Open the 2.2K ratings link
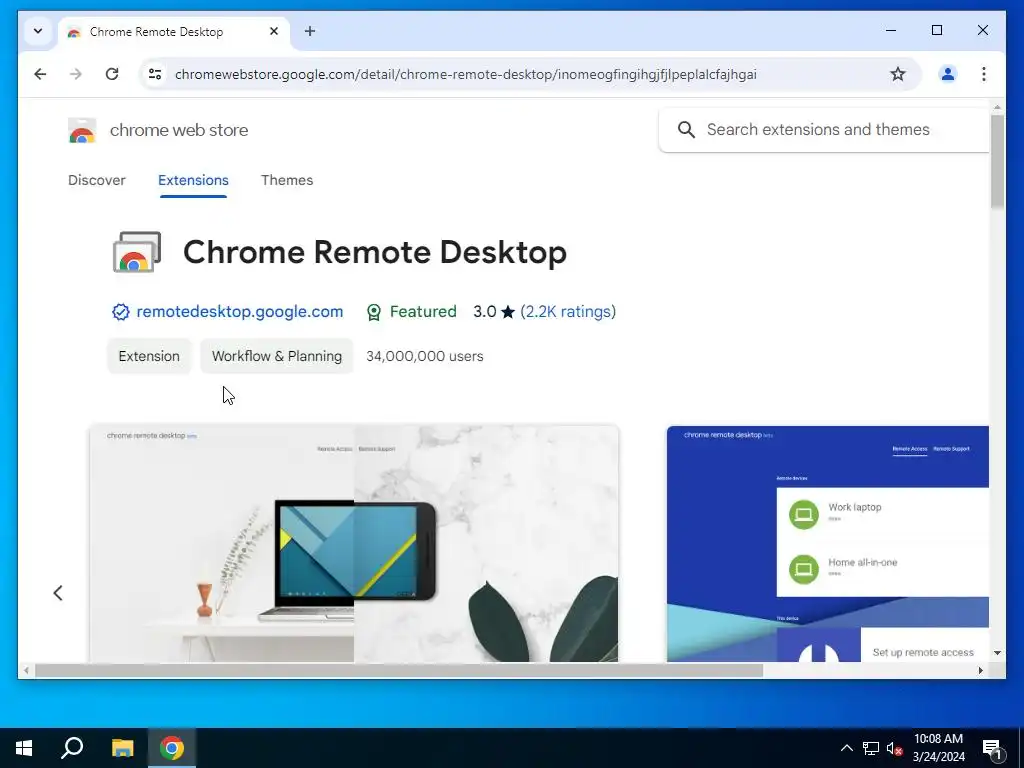1024x768 pixels. 568,312
